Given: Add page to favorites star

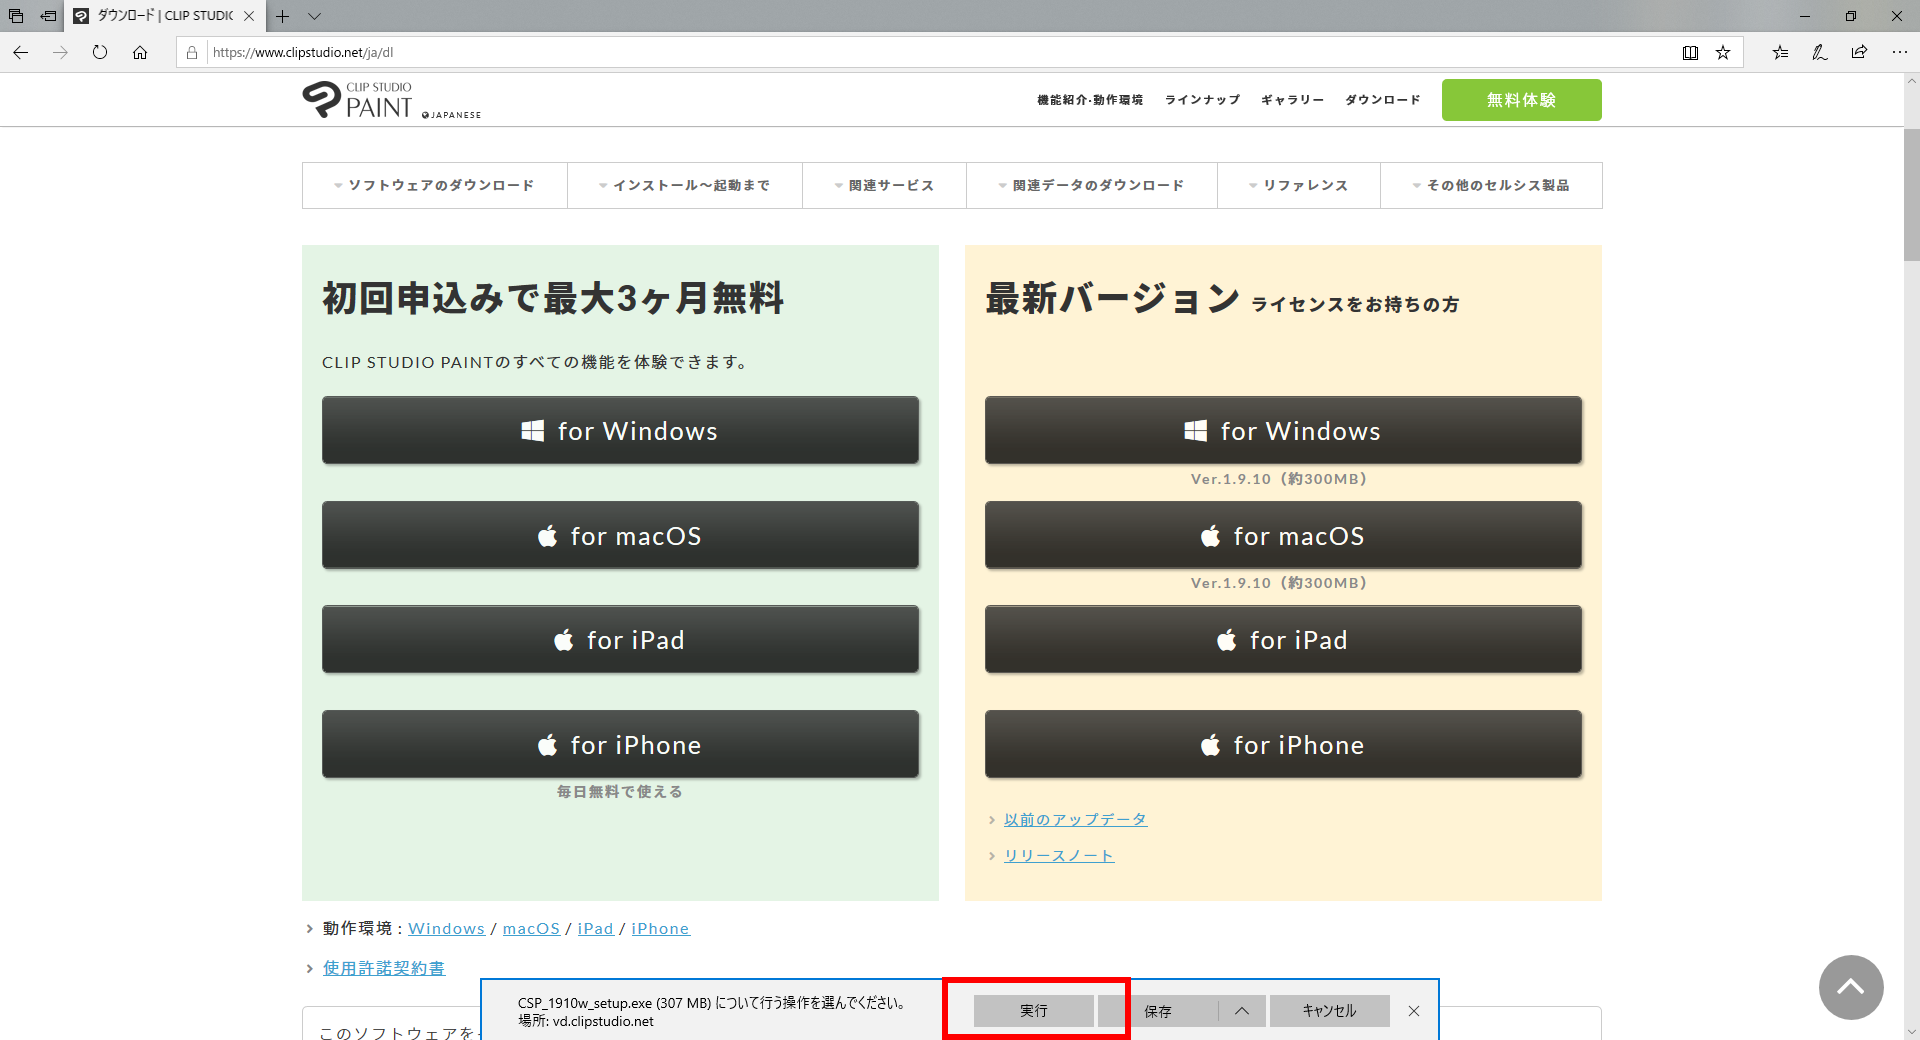Looking at the screenshot, I should [1723, 52].
